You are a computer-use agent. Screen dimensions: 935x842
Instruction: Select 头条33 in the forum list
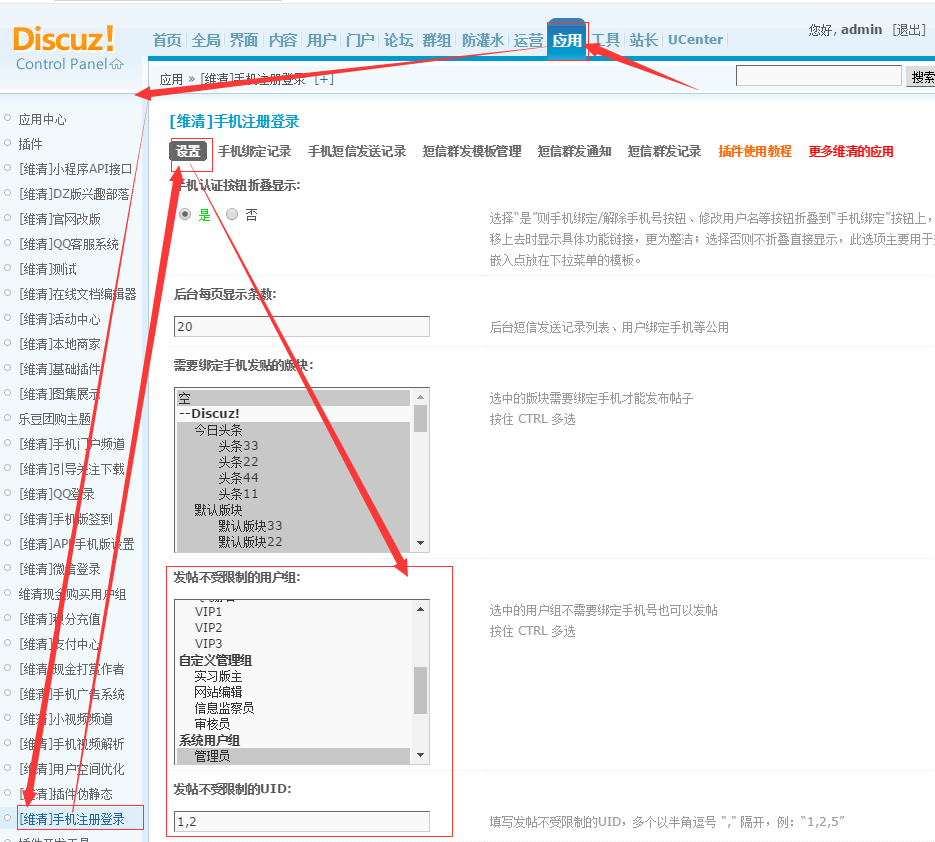pos(293,446)
